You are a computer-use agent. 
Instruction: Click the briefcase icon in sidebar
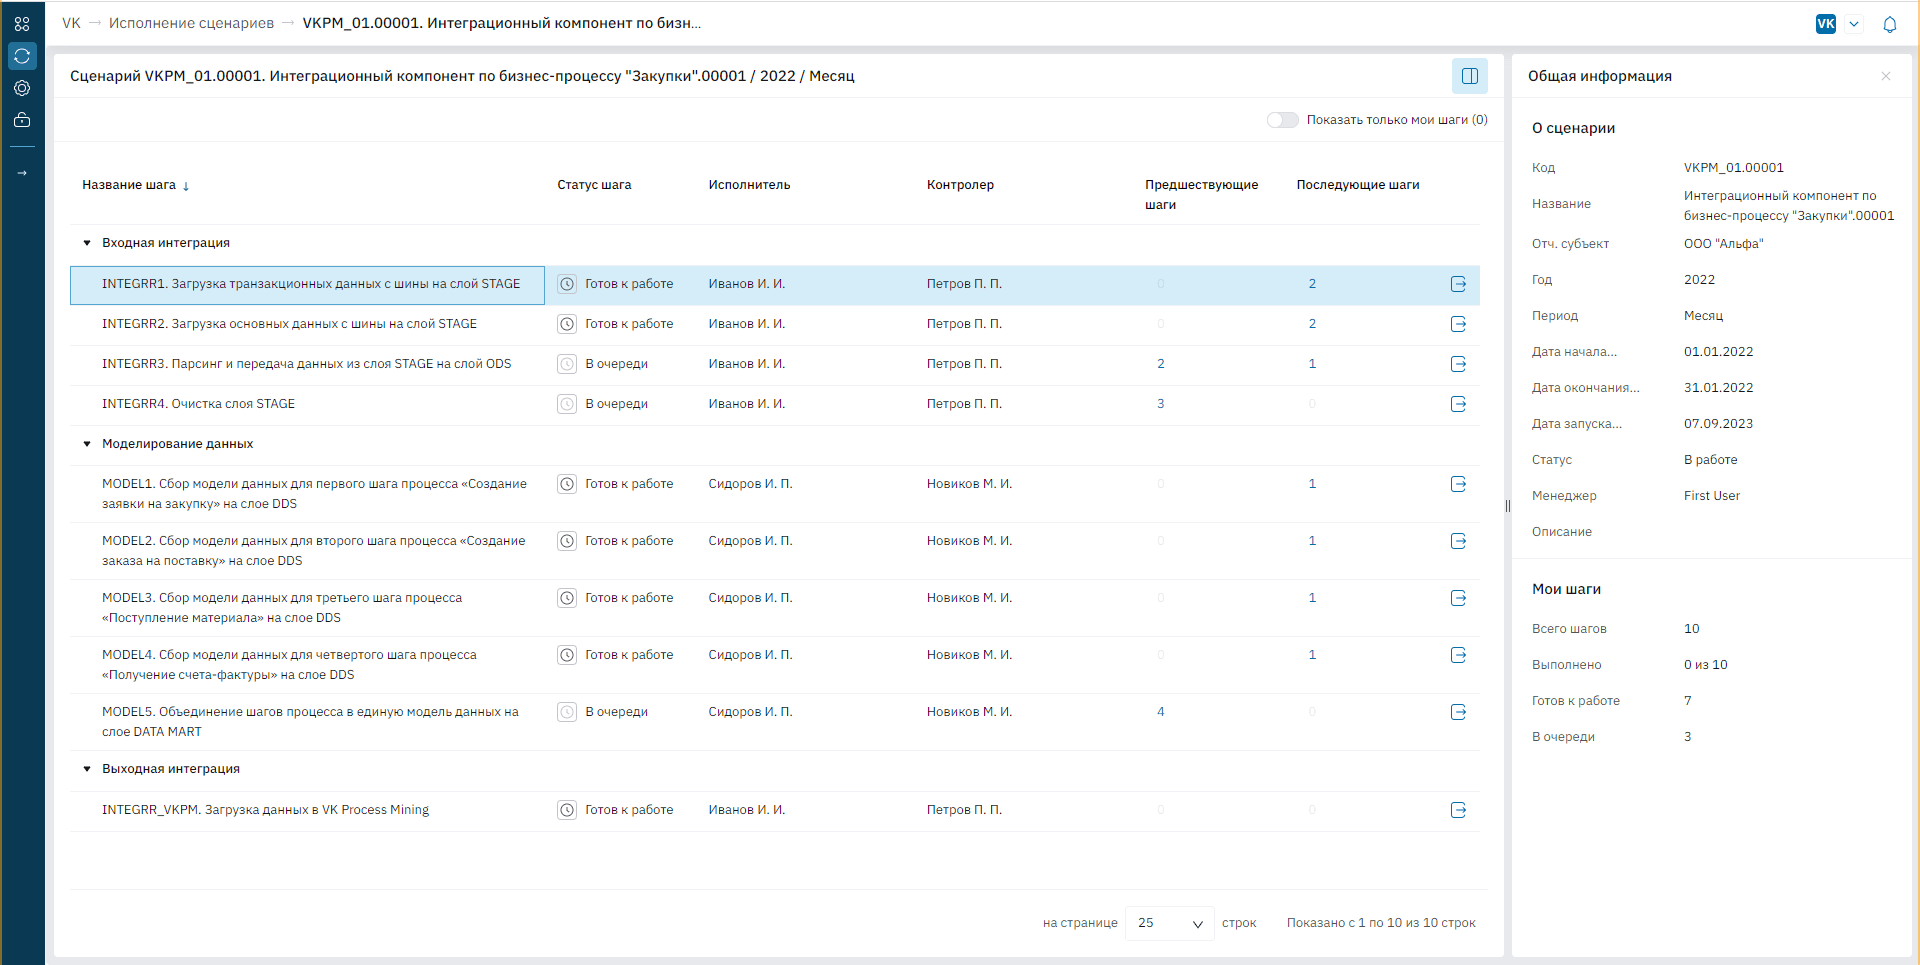pos(22,120)
